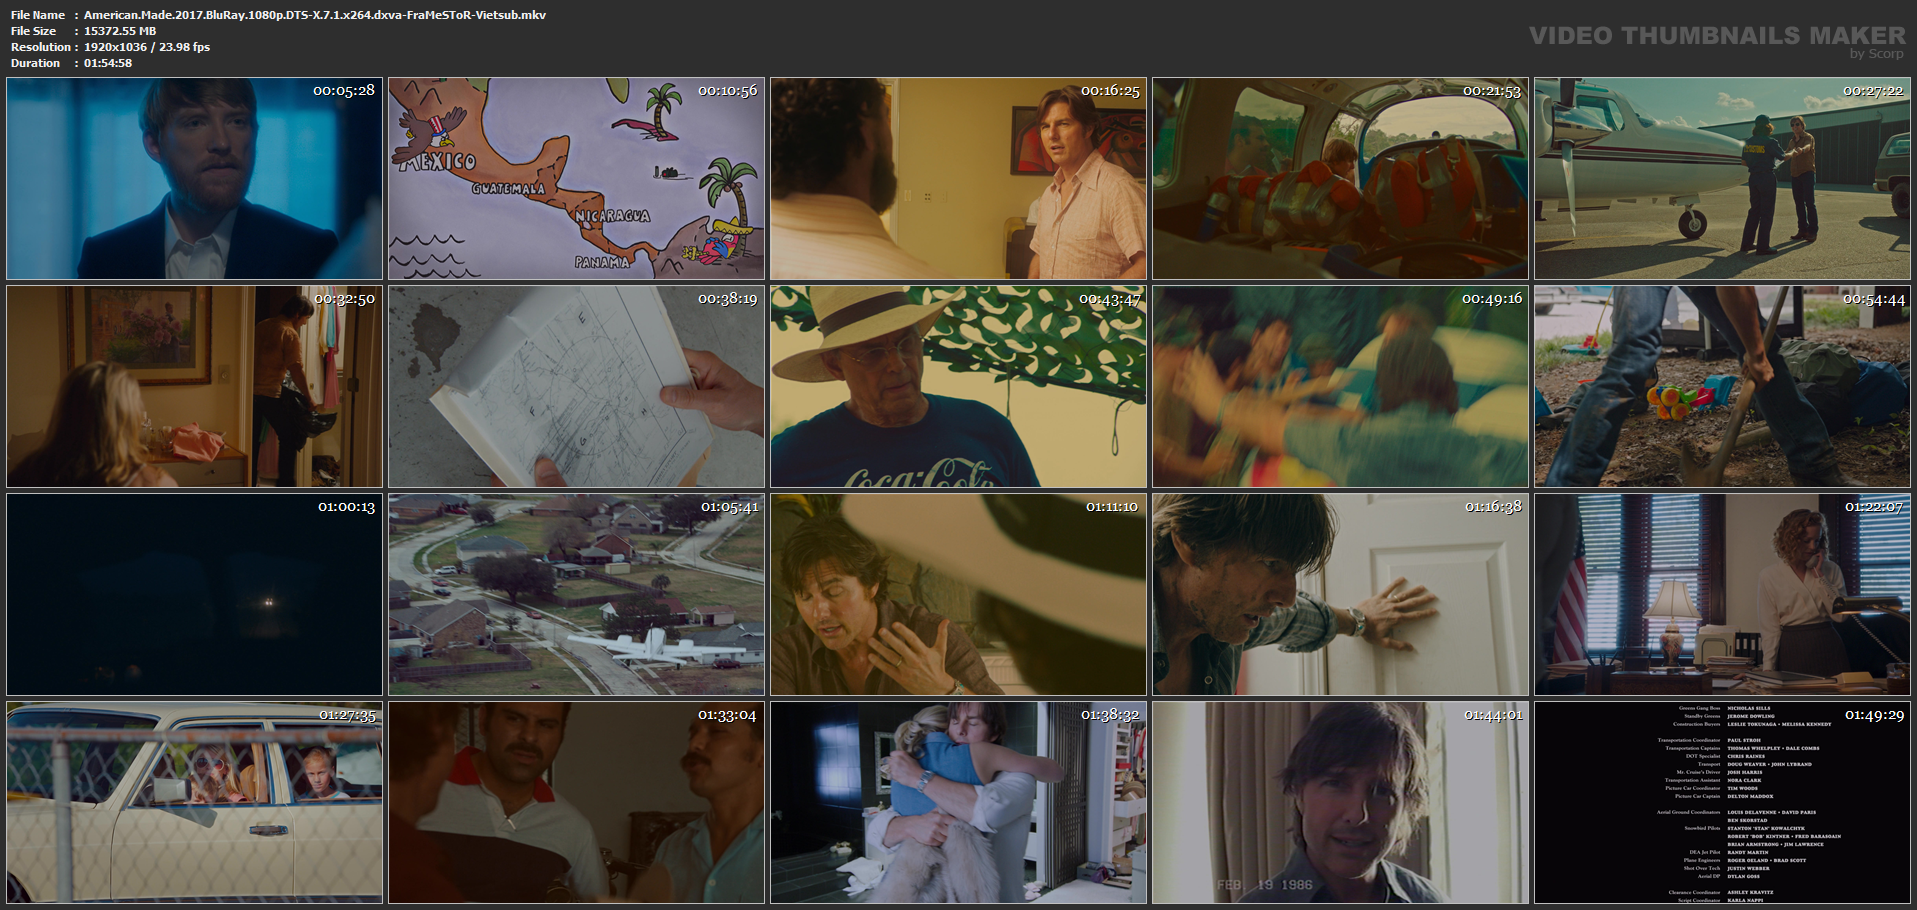
Task: Open the hugging couple thumbnail at 01:38:32
Action: click(958, 803)
